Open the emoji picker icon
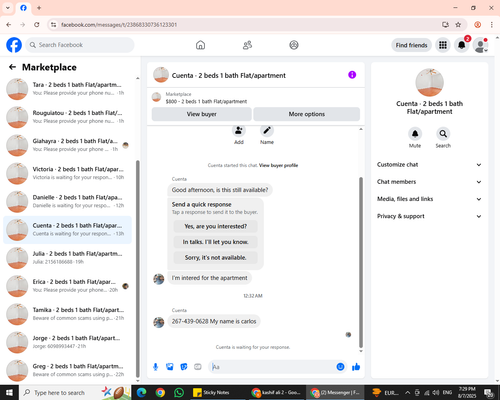This screenshot has height=400, width=500. coord(340,367)
